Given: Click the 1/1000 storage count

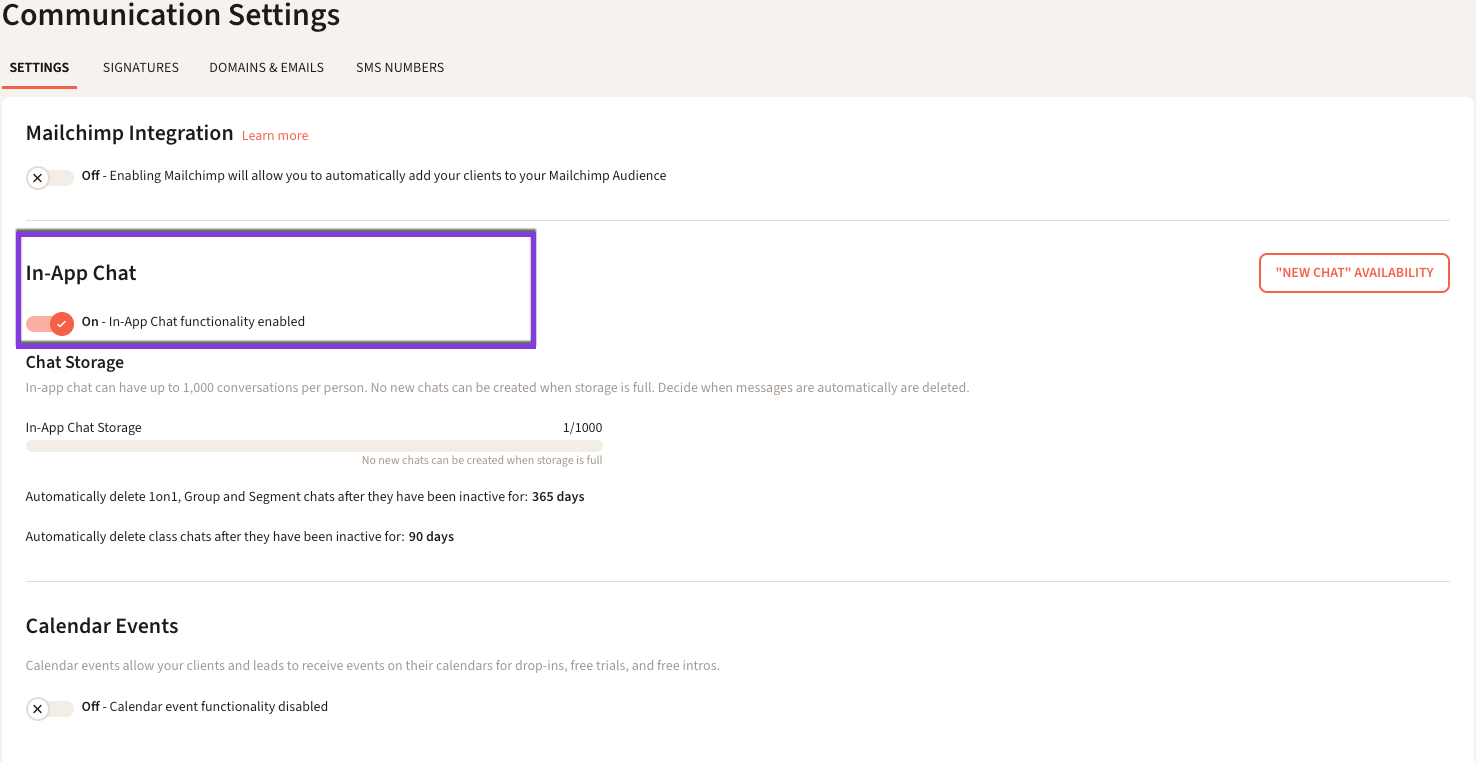Looking at the screenshot, I should point(582,428).
